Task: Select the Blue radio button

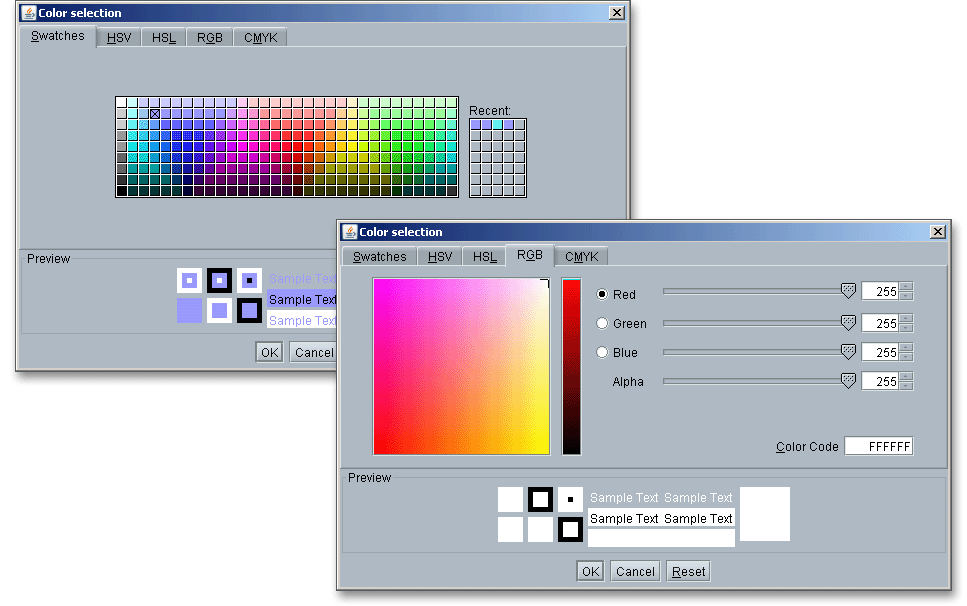Action: 602,352
